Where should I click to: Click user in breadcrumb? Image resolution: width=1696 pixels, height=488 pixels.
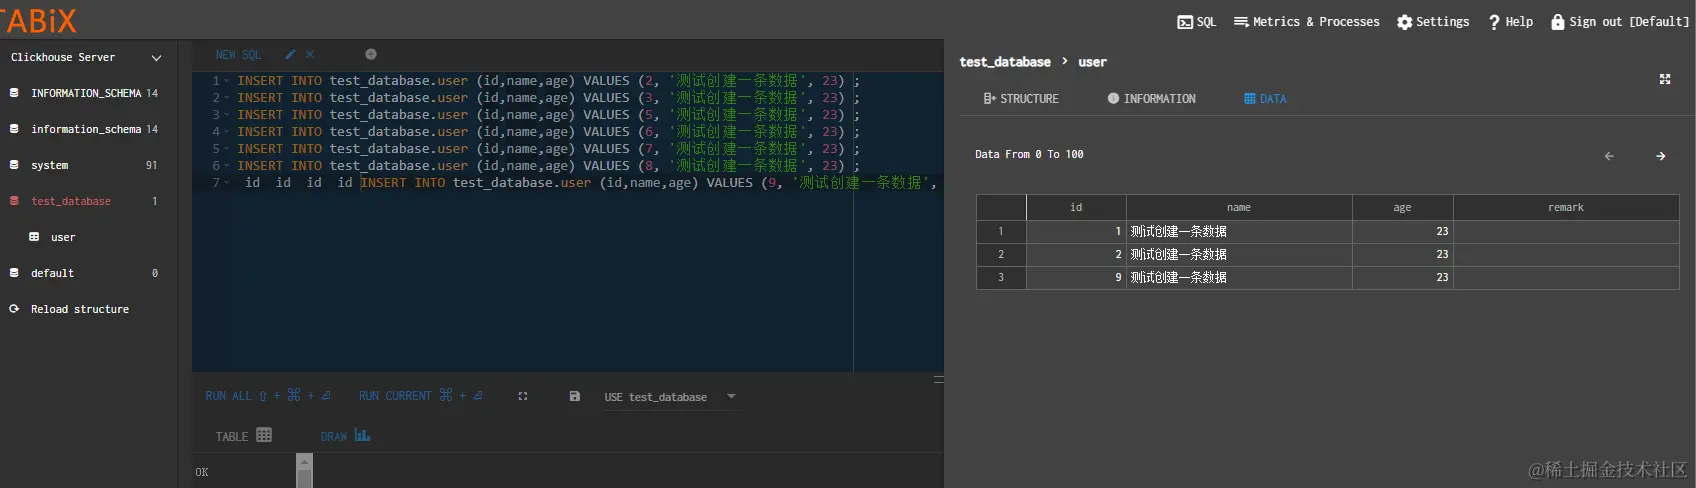(x=1092, y=62)
